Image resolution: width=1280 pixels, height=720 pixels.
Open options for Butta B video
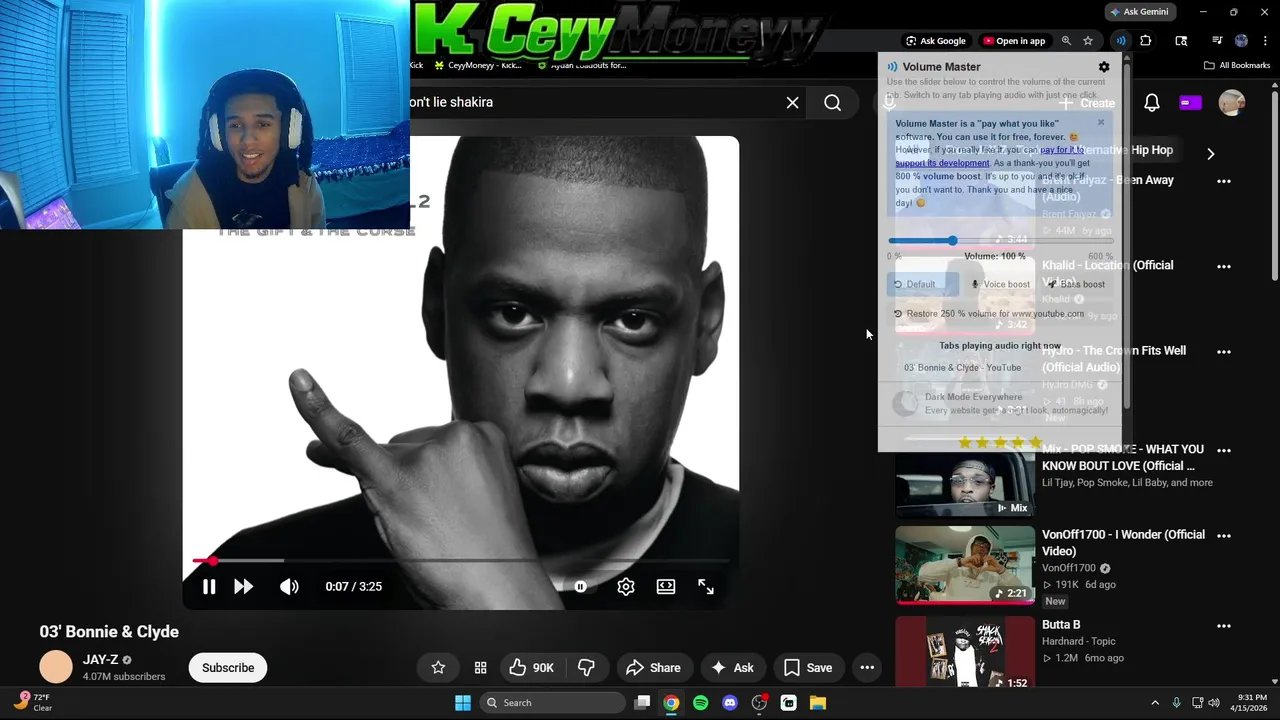tap(1224, 625)
